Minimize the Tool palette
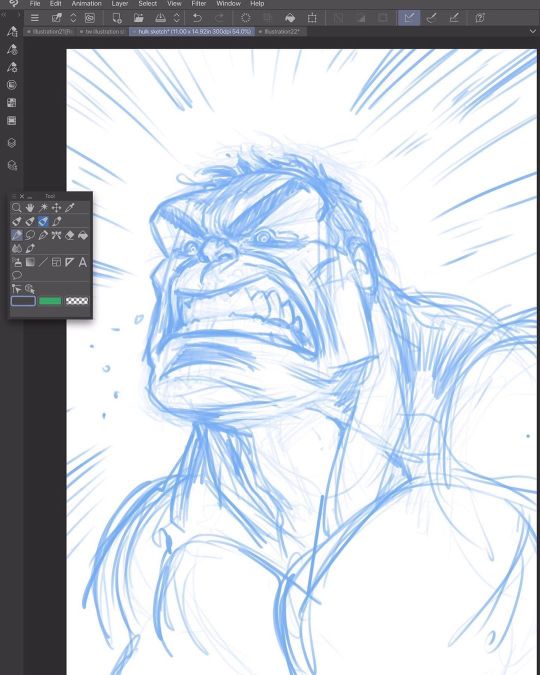 pos(30,197)
